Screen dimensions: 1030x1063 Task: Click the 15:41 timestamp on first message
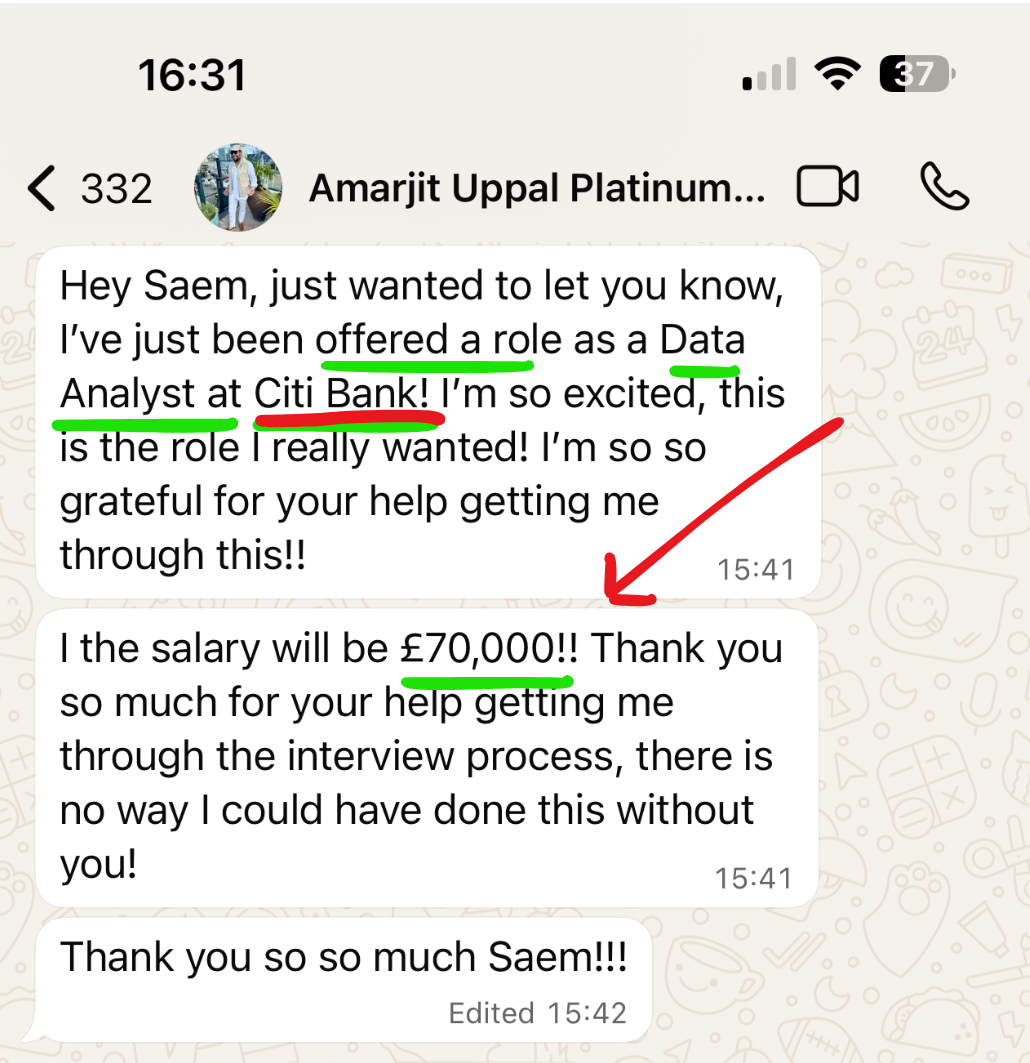click(x=755, y=569)
